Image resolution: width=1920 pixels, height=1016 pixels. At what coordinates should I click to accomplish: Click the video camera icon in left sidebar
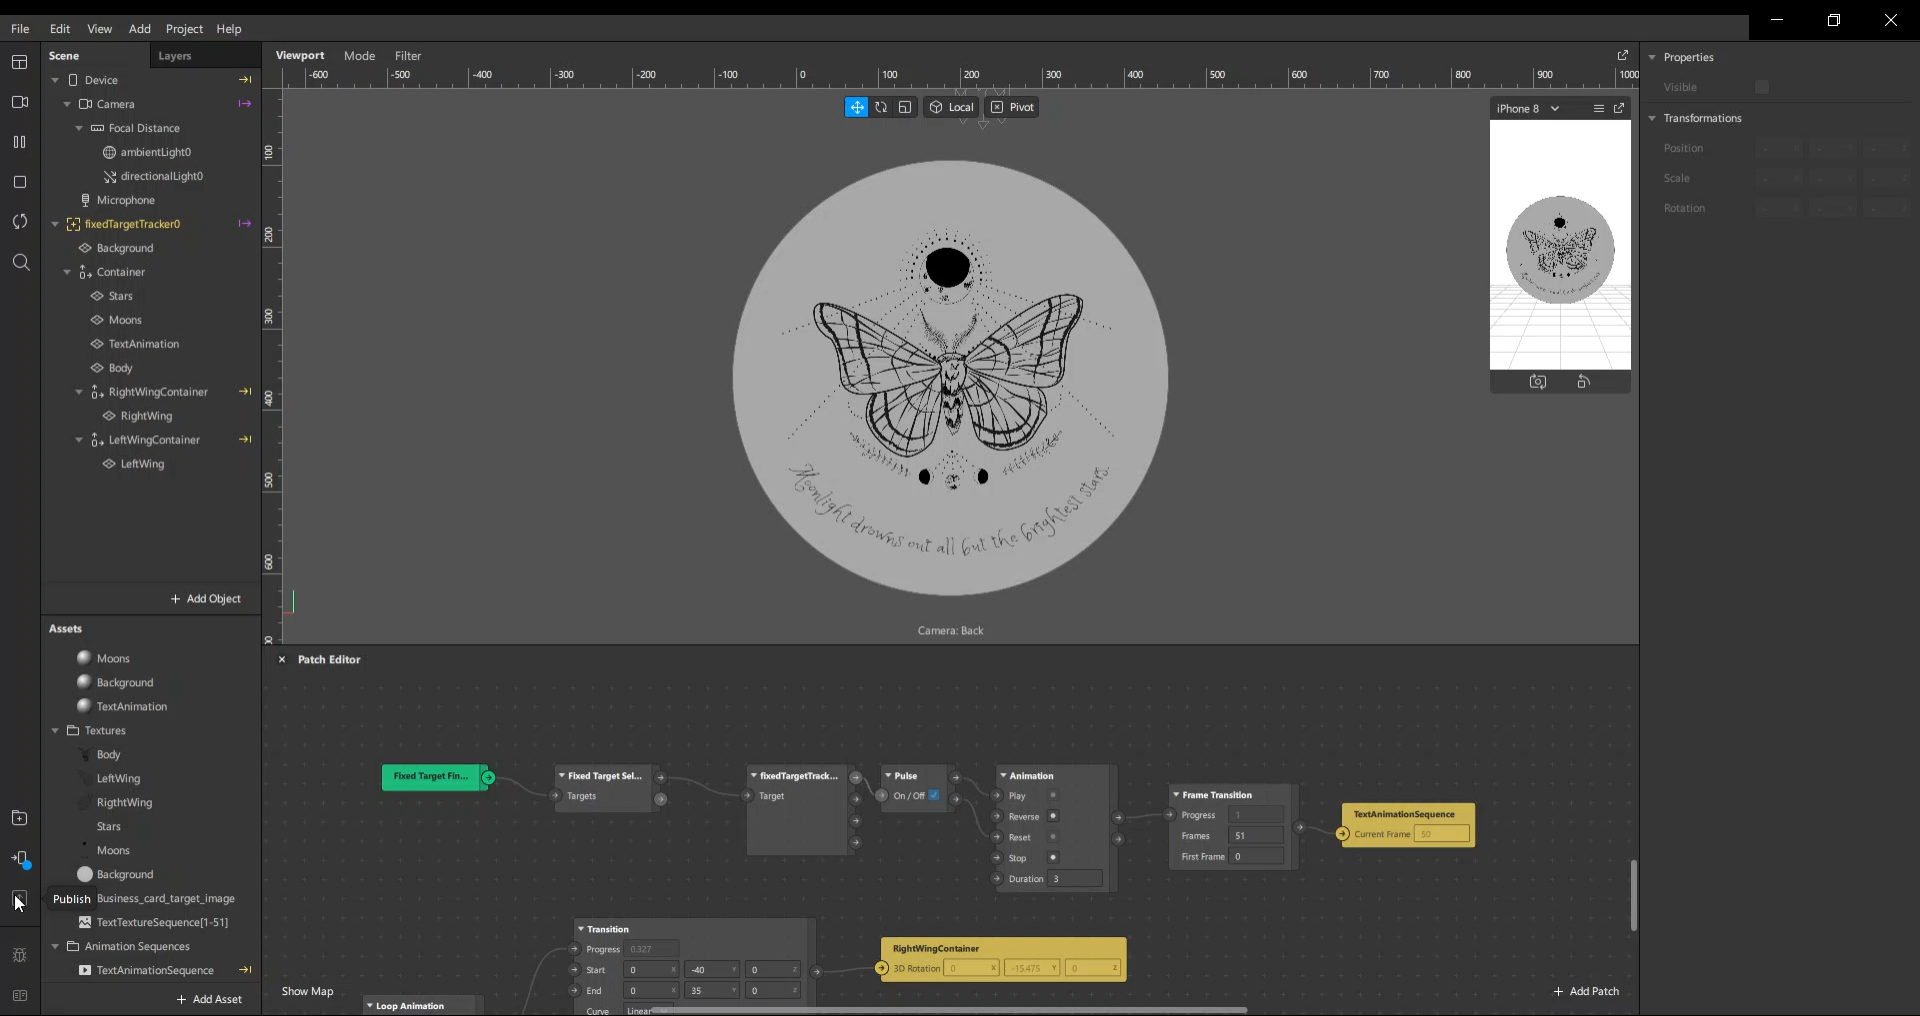click(x=19, y=102)
